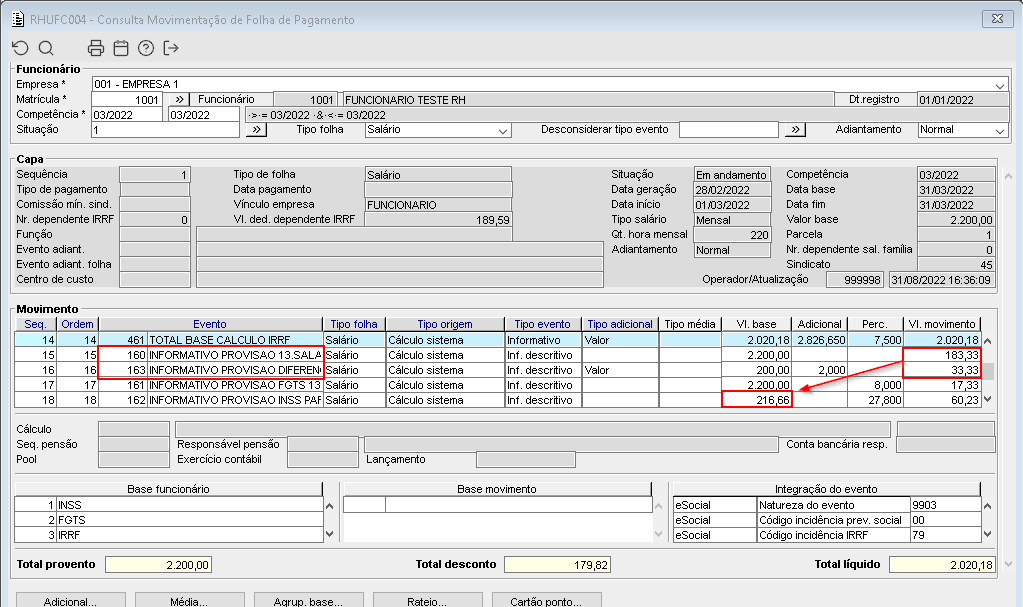The width and height of the screenshot is (1023, 607).
Task: Click lookup arrows next to Desconsiderar tipo evento
Action: coord(794,130)
